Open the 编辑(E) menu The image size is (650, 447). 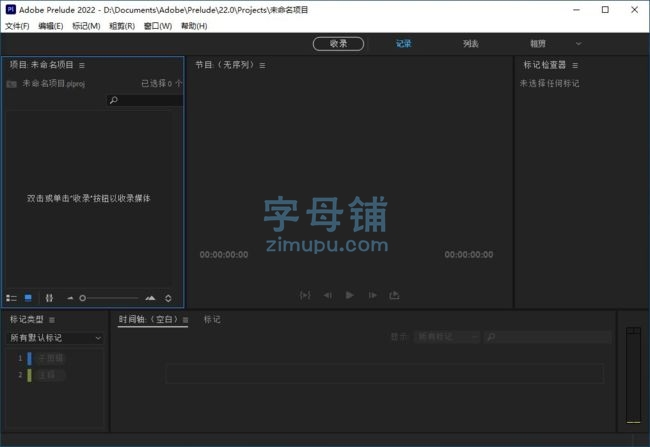(x=51, y=26)
